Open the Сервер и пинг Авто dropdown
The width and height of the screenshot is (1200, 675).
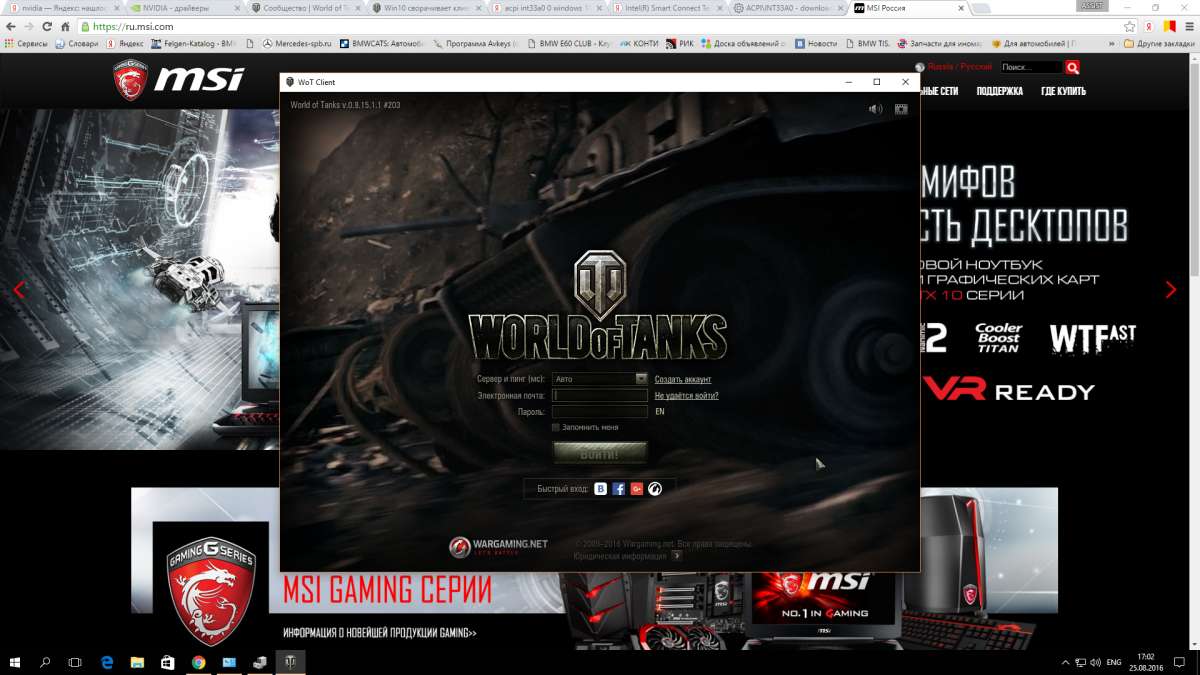(x=600, y=379)
